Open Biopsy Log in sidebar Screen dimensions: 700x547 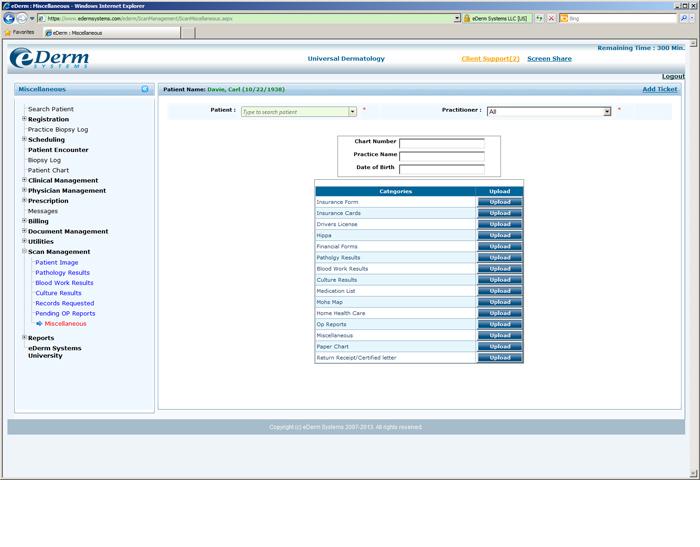(x=44, y=160)
